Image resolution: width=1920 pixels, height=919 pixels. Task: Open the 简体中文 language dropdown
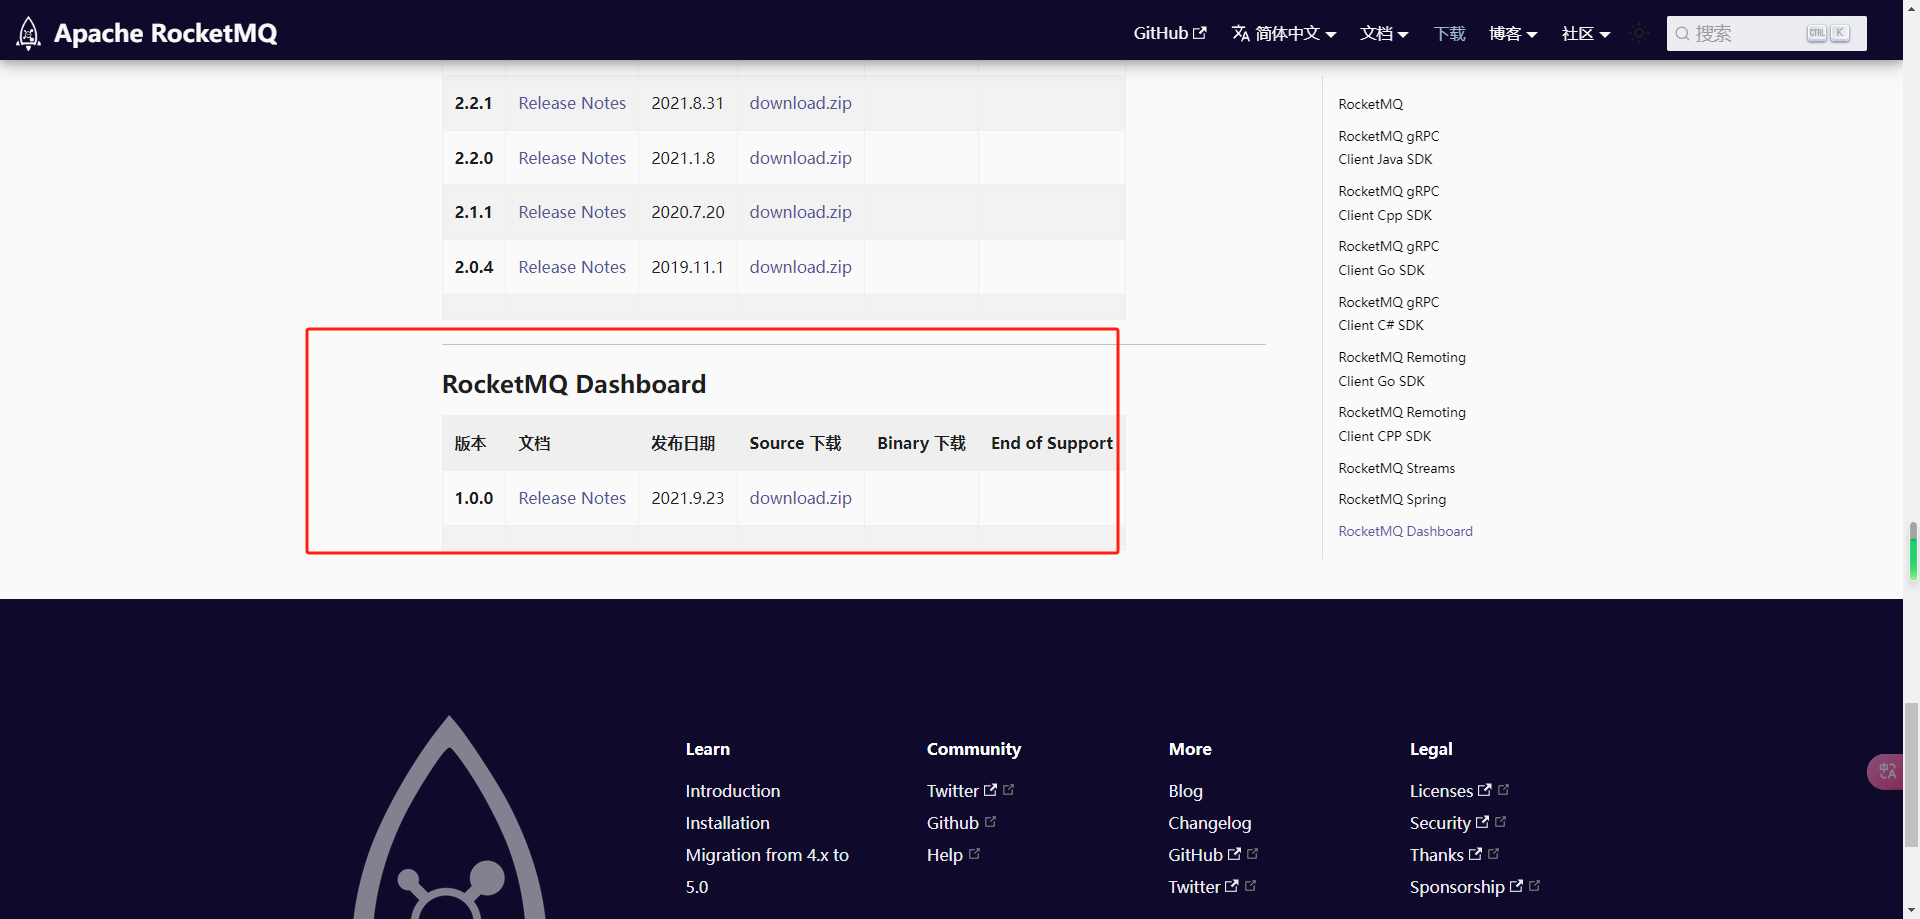click(x=1284, y=33)
